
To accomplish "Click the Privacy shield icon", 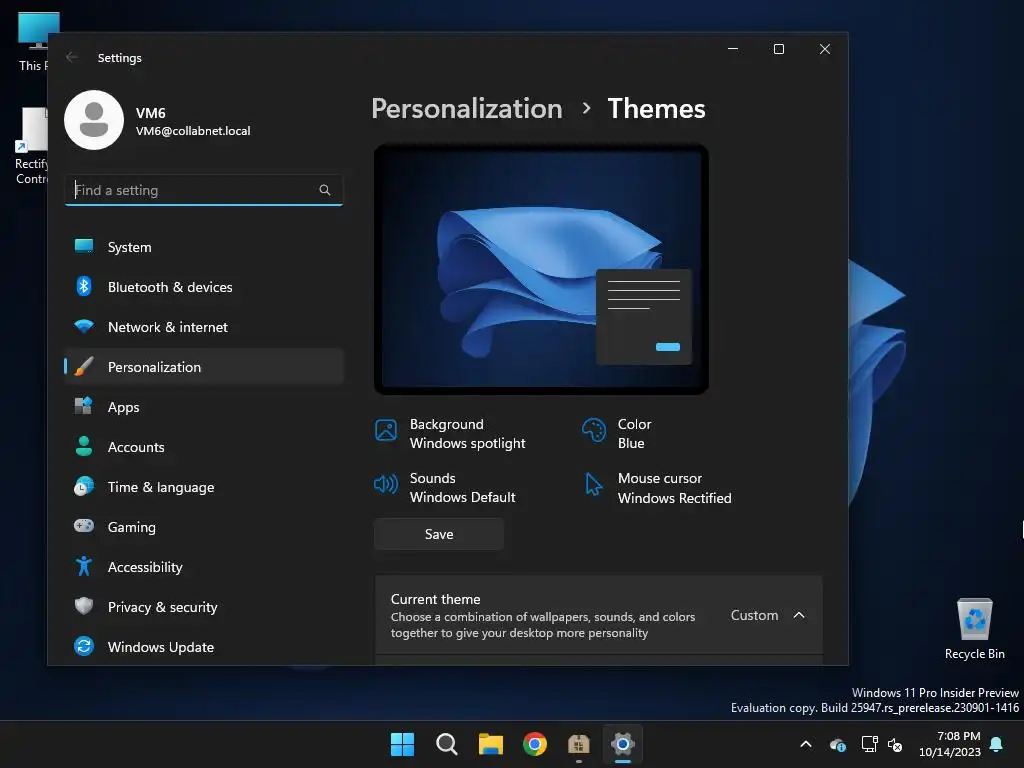I will pos(84,606).
